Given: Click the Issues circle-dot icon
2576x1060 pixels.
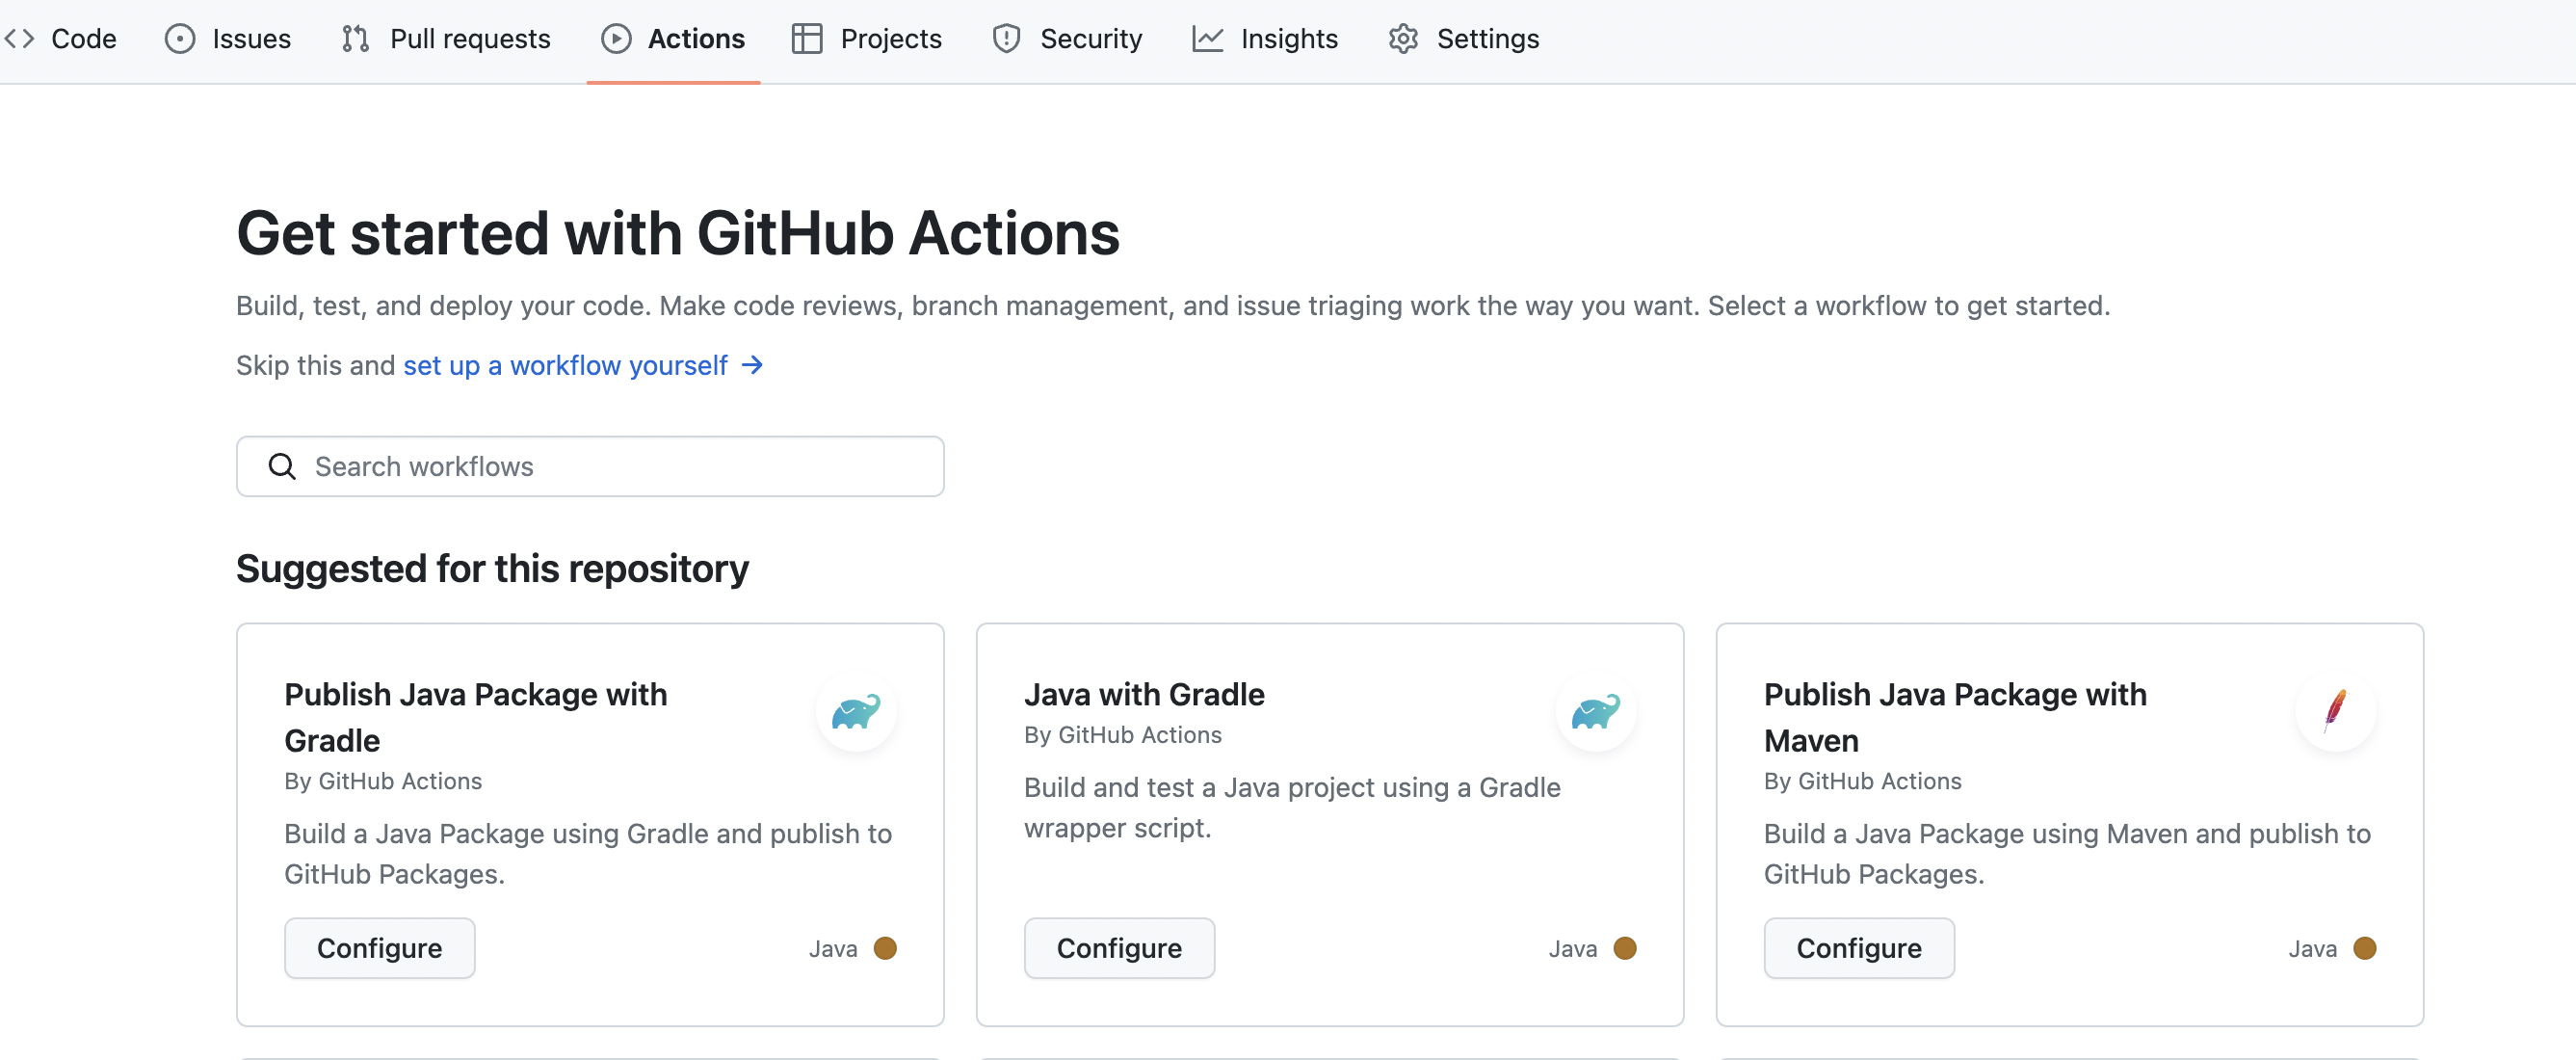Looking at the screenshot, I should point(180,39).
